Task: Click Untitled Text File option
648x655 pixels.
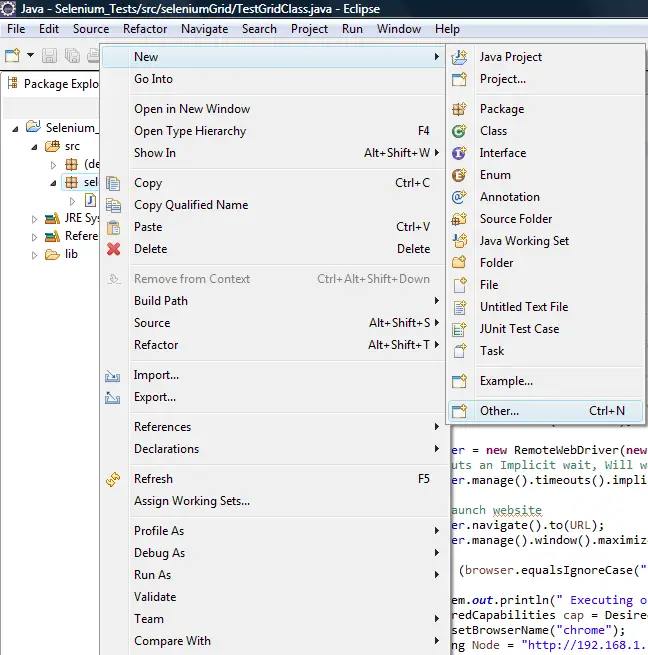Action: point(523,307)
